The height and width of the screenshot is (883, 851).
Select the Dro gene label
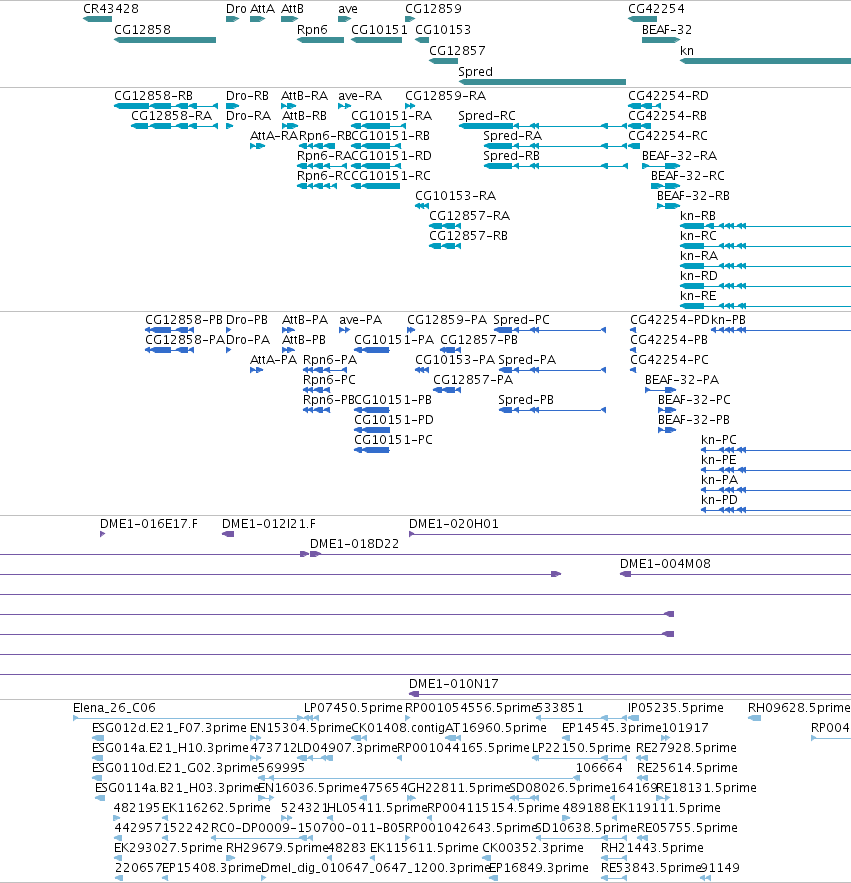tap(236, 9)
